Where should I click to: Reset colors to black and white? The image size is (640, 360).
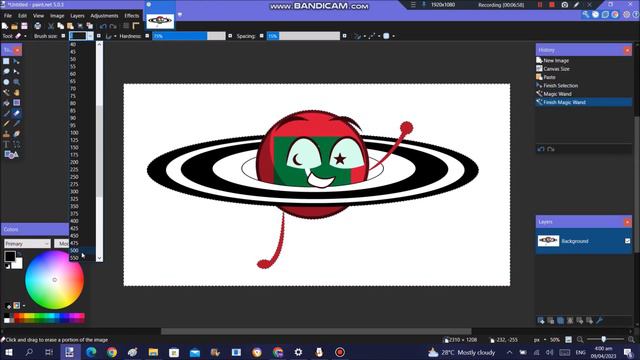click(7, 267)
